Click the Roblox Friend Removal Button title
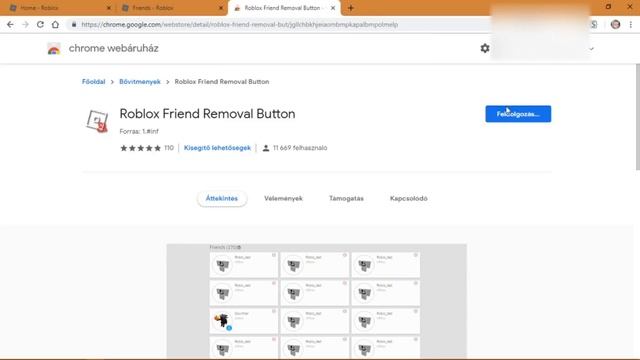The image size is (640, 360). pyautogui.click(x=207, y=113)
